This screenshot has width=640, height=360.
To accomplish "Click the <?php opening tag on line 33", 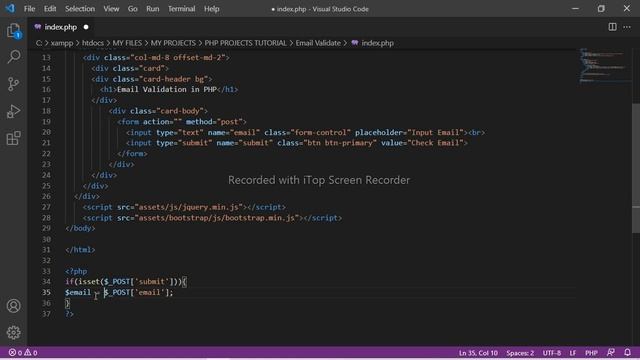I will click(x=76, y=271).
